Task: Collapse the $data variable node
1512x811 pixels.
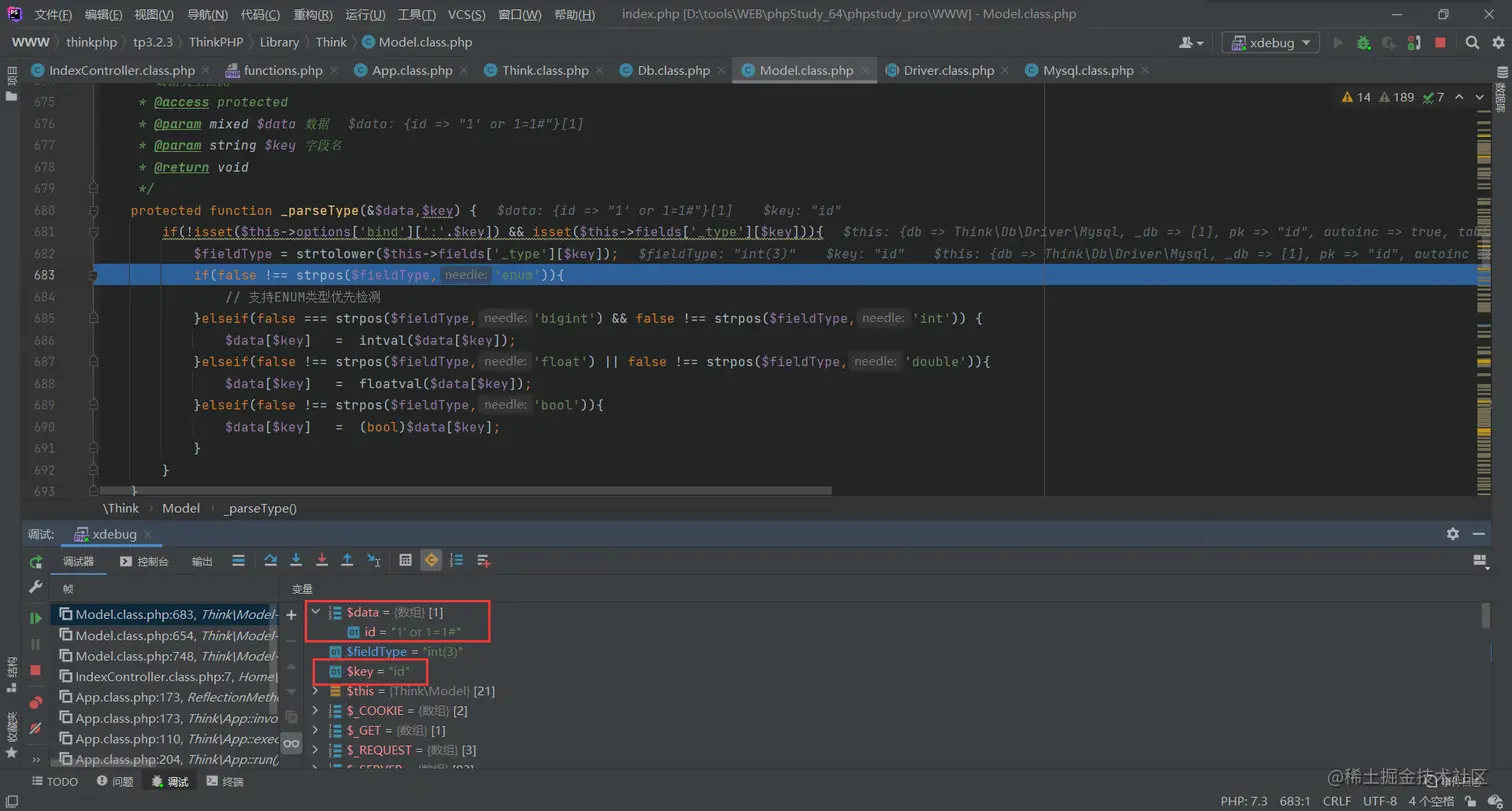Action: click(316, 611)
